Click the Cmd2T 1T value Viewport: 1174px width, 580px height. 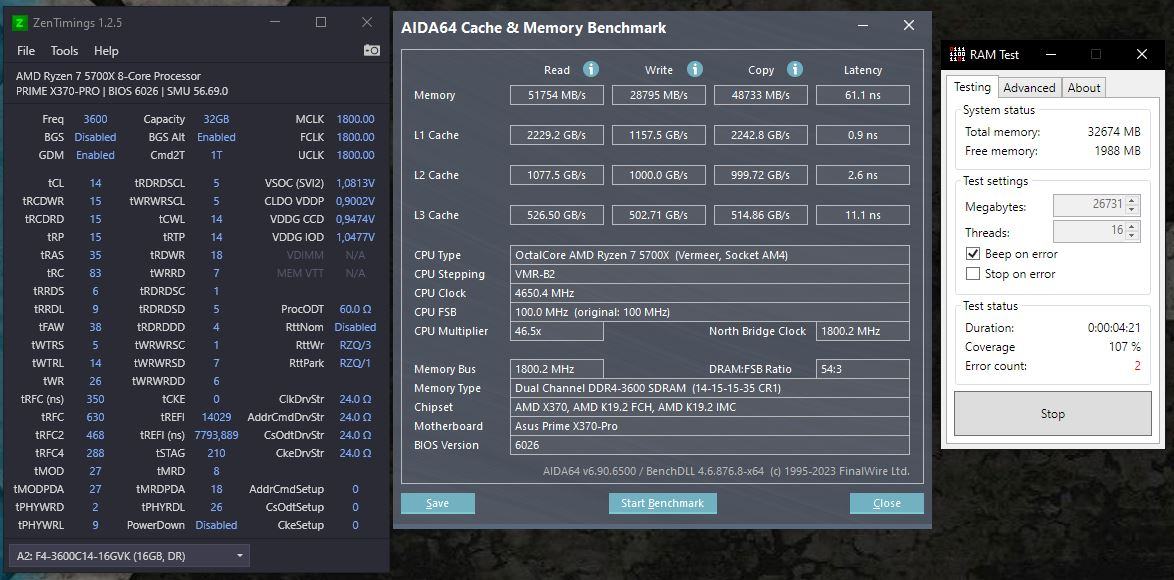pos(216,155)
